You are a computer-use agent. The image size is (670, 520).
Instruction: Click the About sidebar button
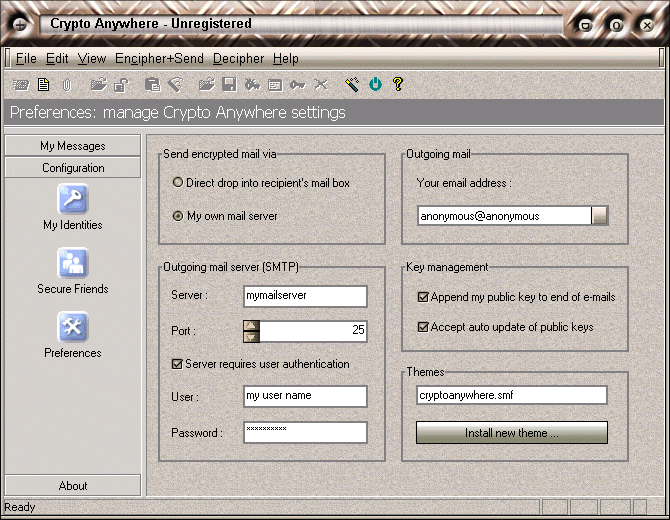tap(73, 485)
